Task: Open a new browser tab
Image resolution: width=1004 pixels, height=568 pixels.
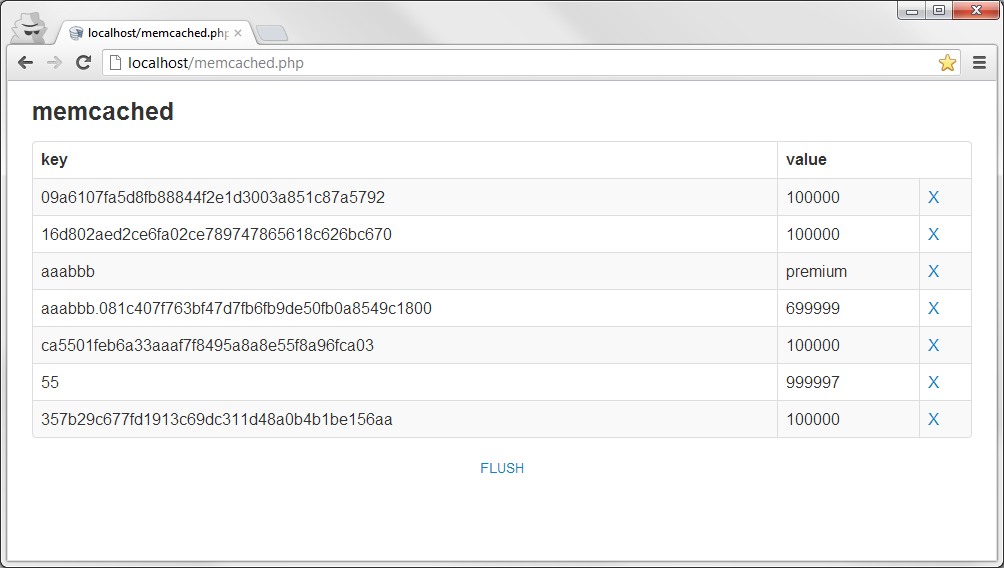Action: pyautogui.click(x=271, y=34)
